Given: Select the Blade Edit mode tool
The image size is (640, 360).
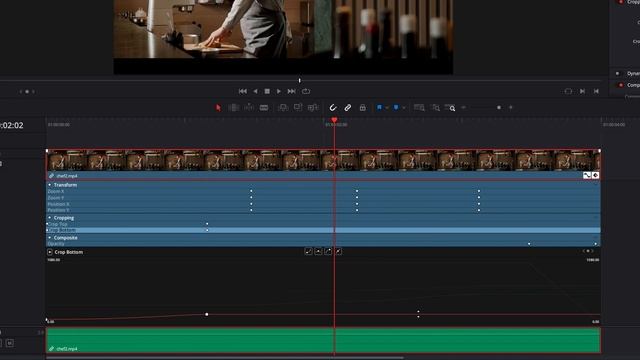Looking at the screenshot, I should pyautogui.click(x=264, y=108).
